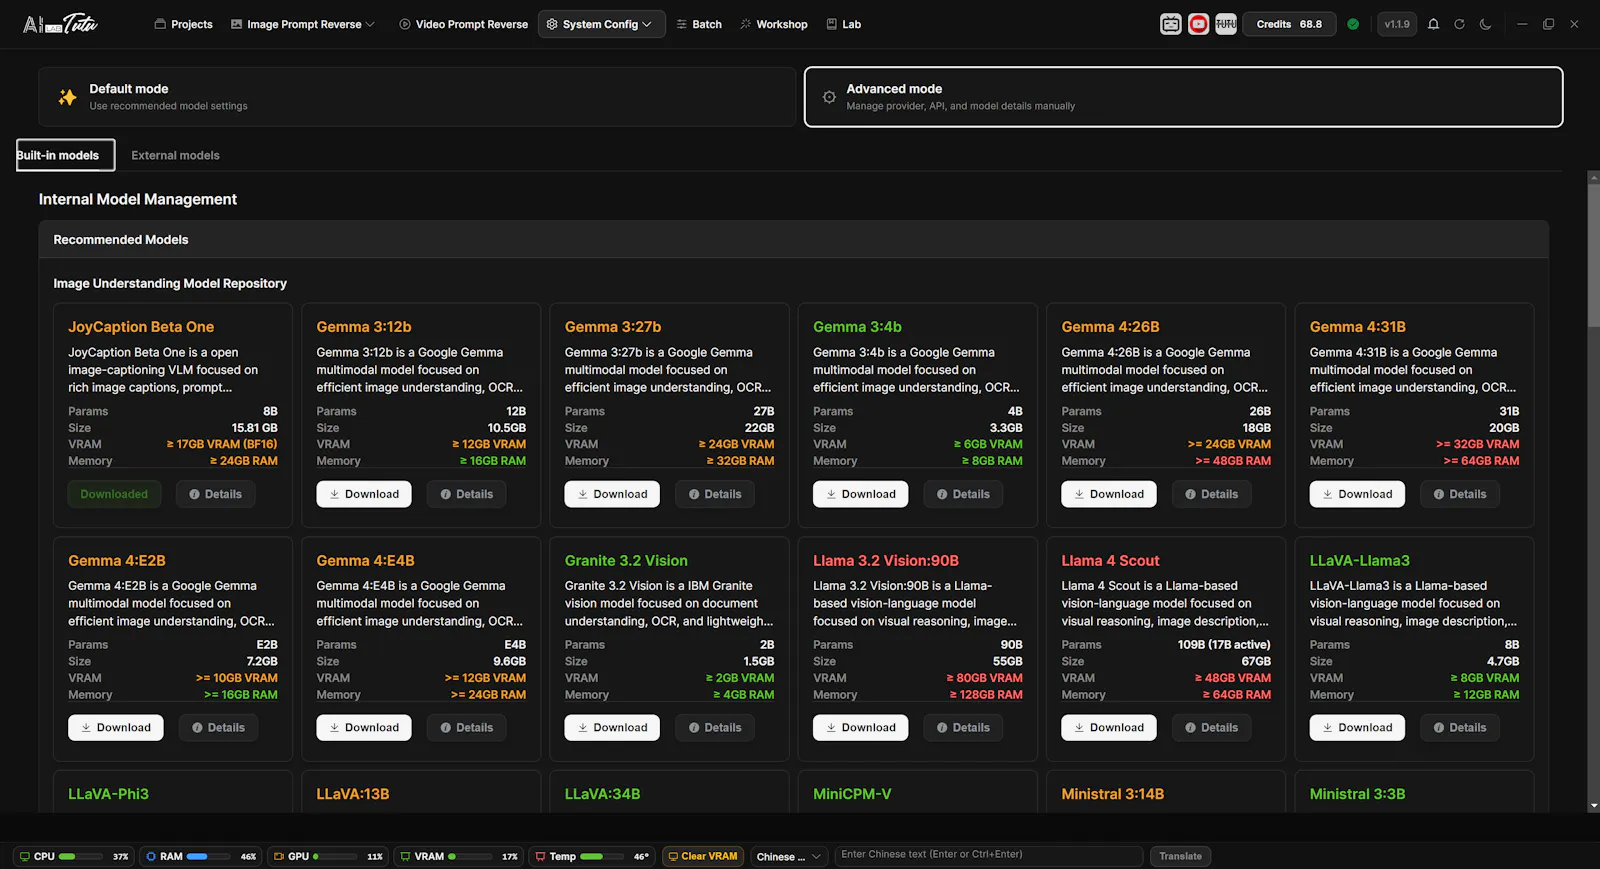The image size is (1600, 869).
Task: Open Image Prompt Reverse dropdown
Action: click(x=303, y=24)
